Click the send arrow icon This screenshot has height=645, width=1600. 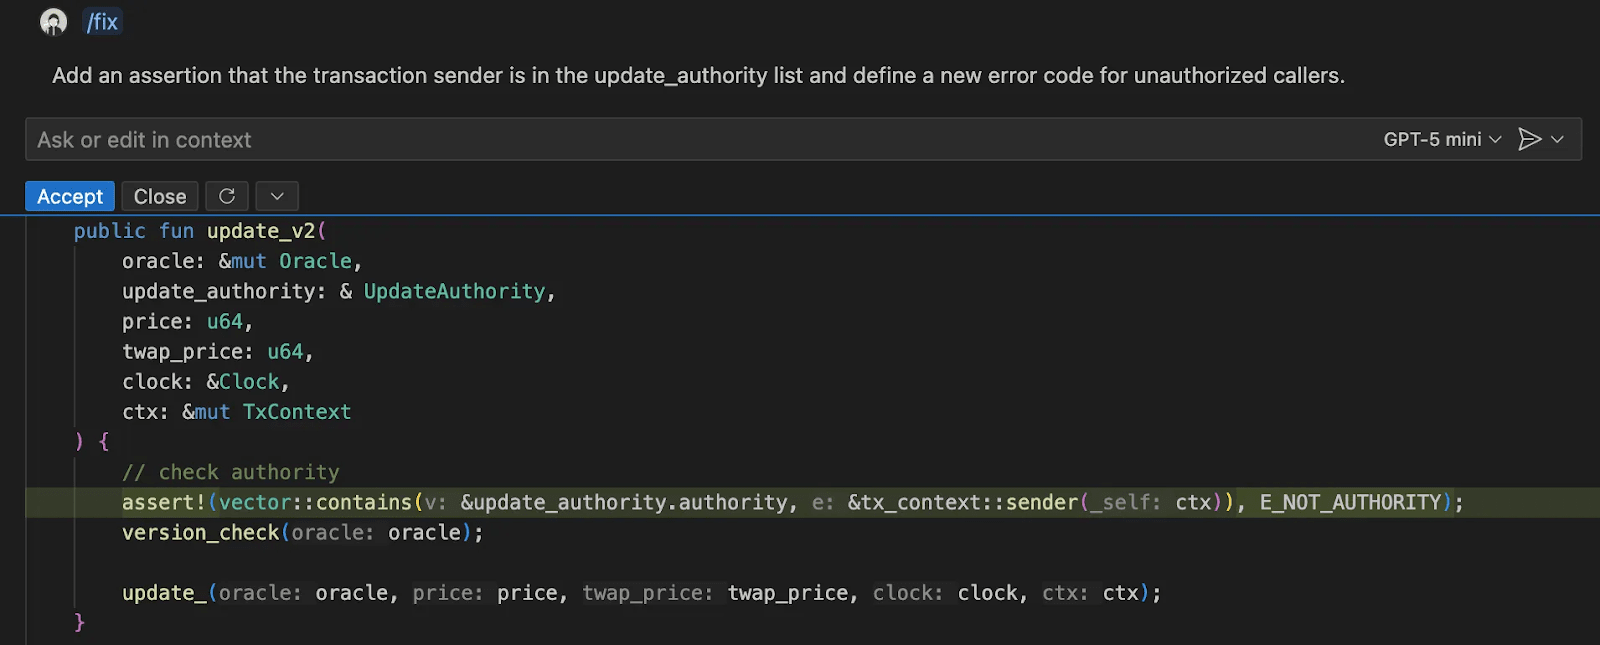pos(1529,139)
